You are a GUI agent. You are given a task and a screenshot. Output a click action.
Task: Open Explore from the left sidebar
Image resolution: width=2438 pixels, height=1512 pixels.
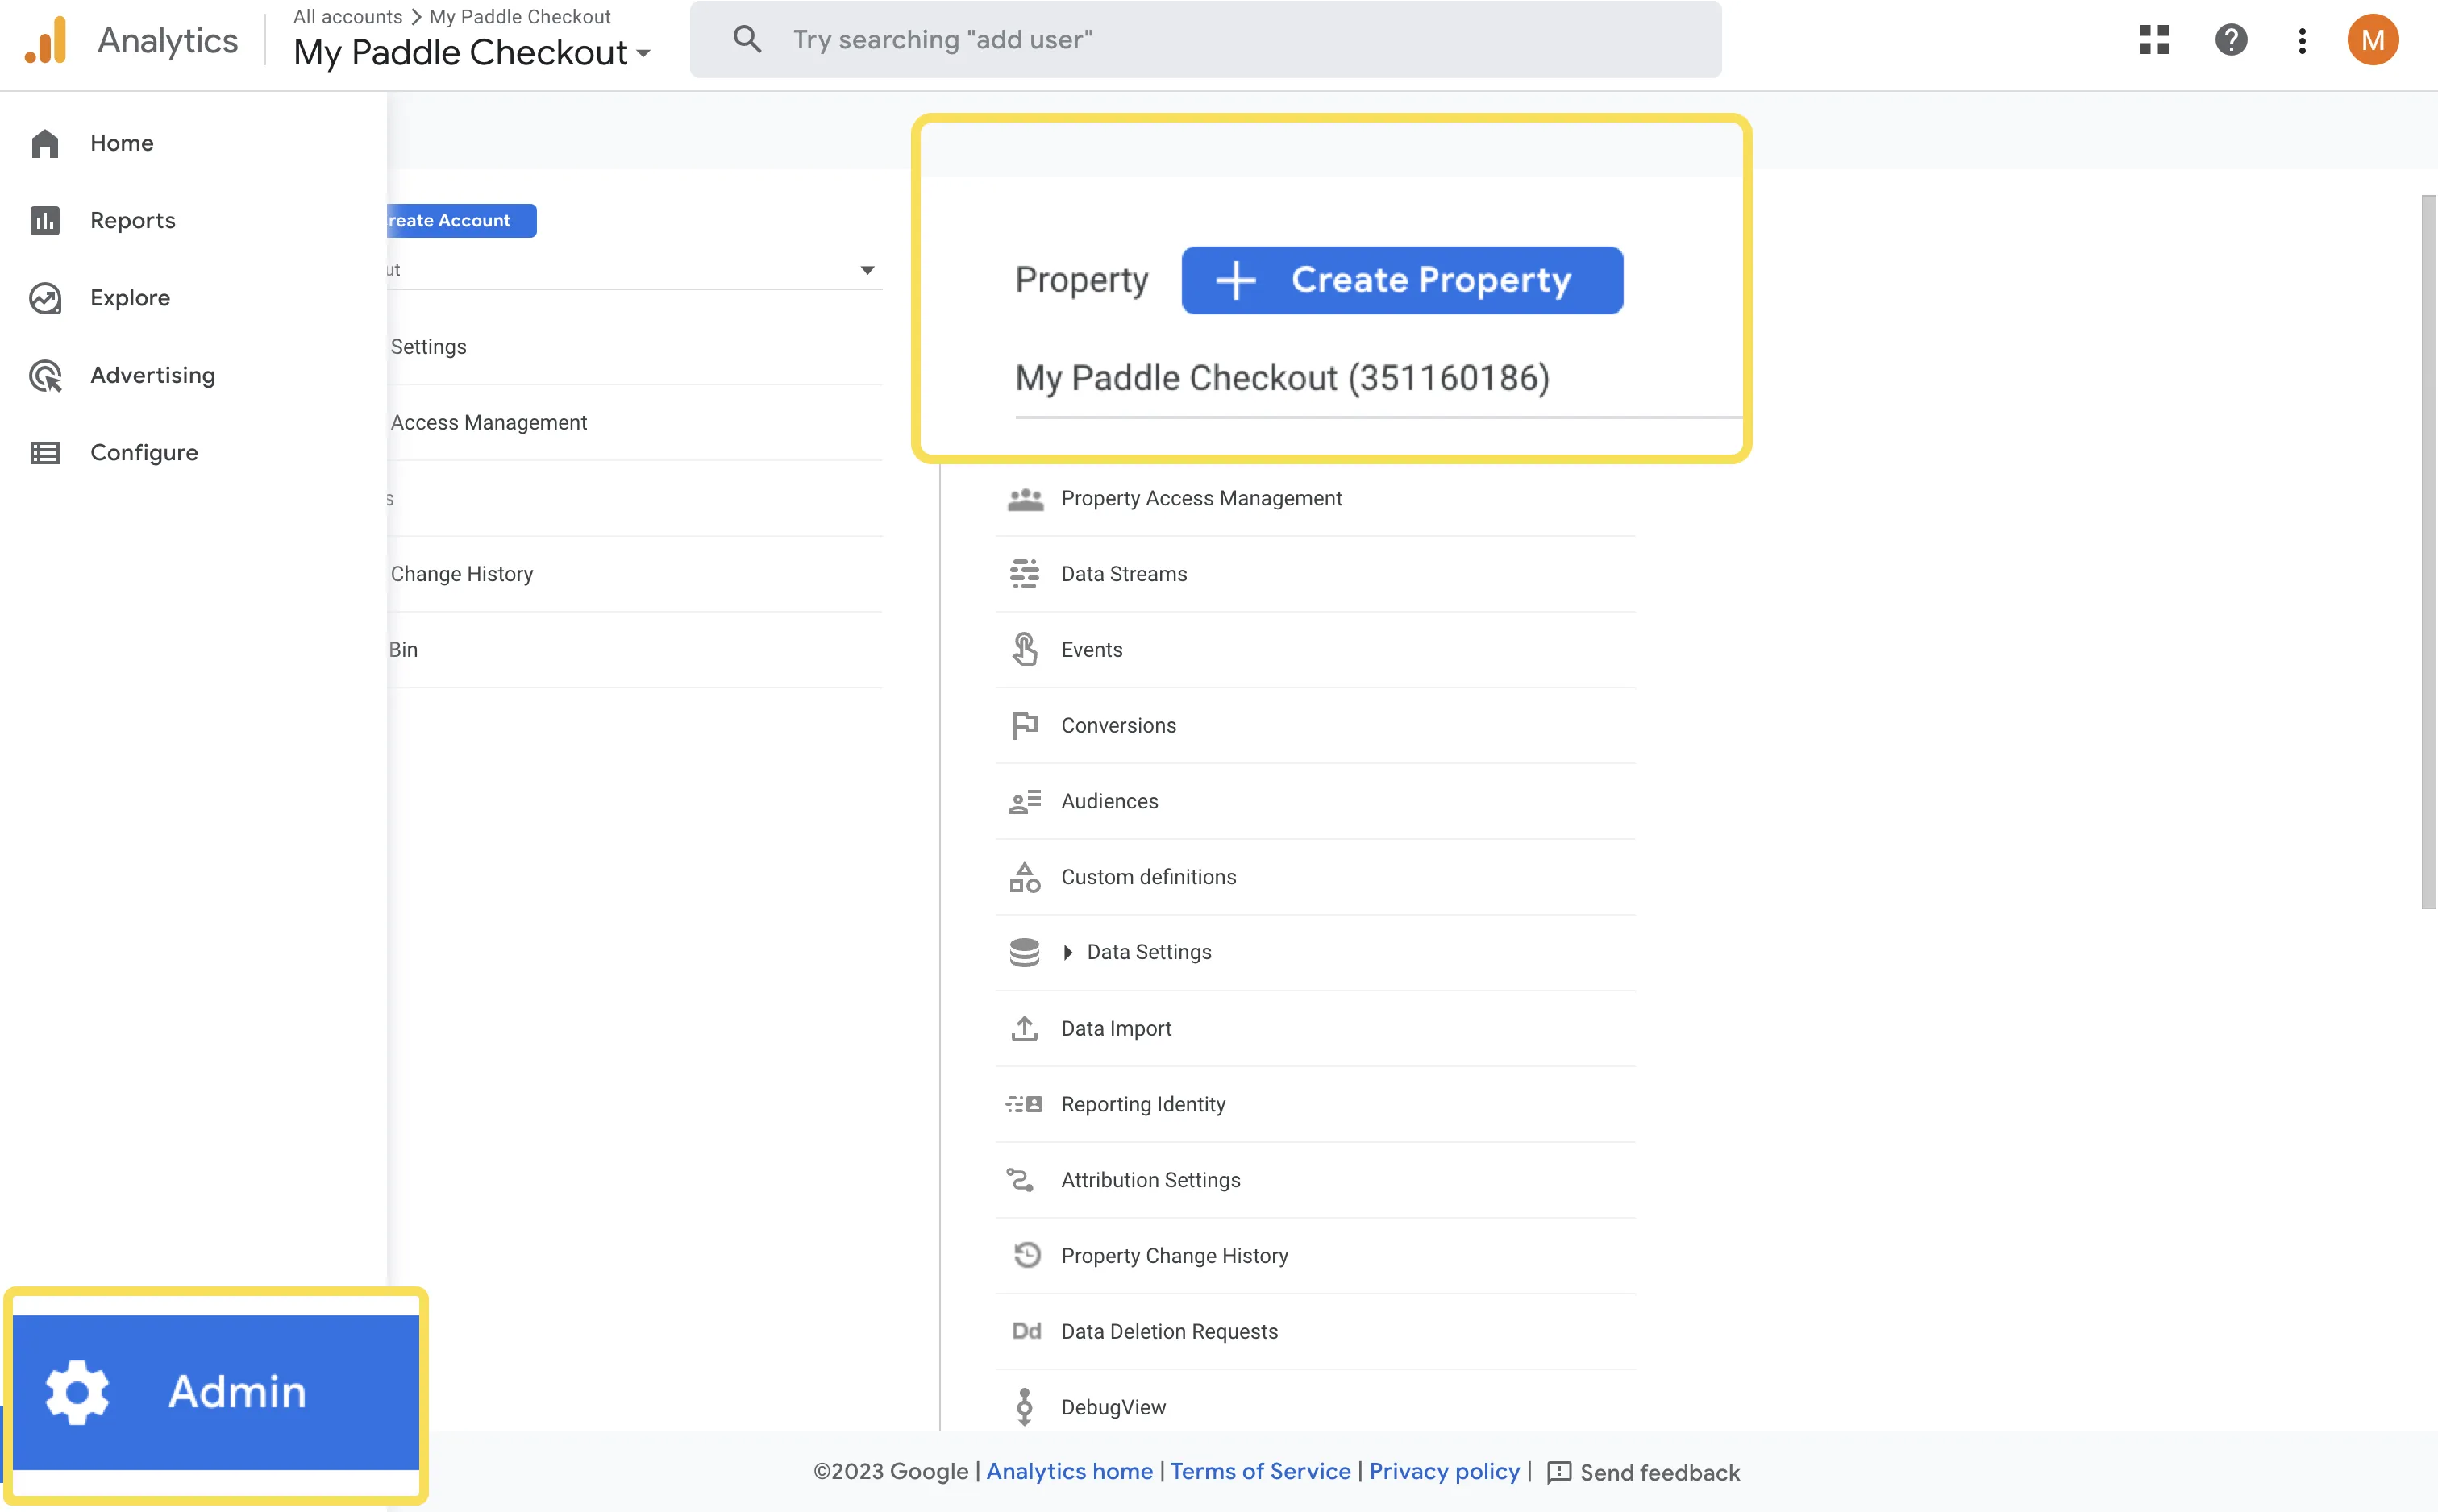click(45, 297)
